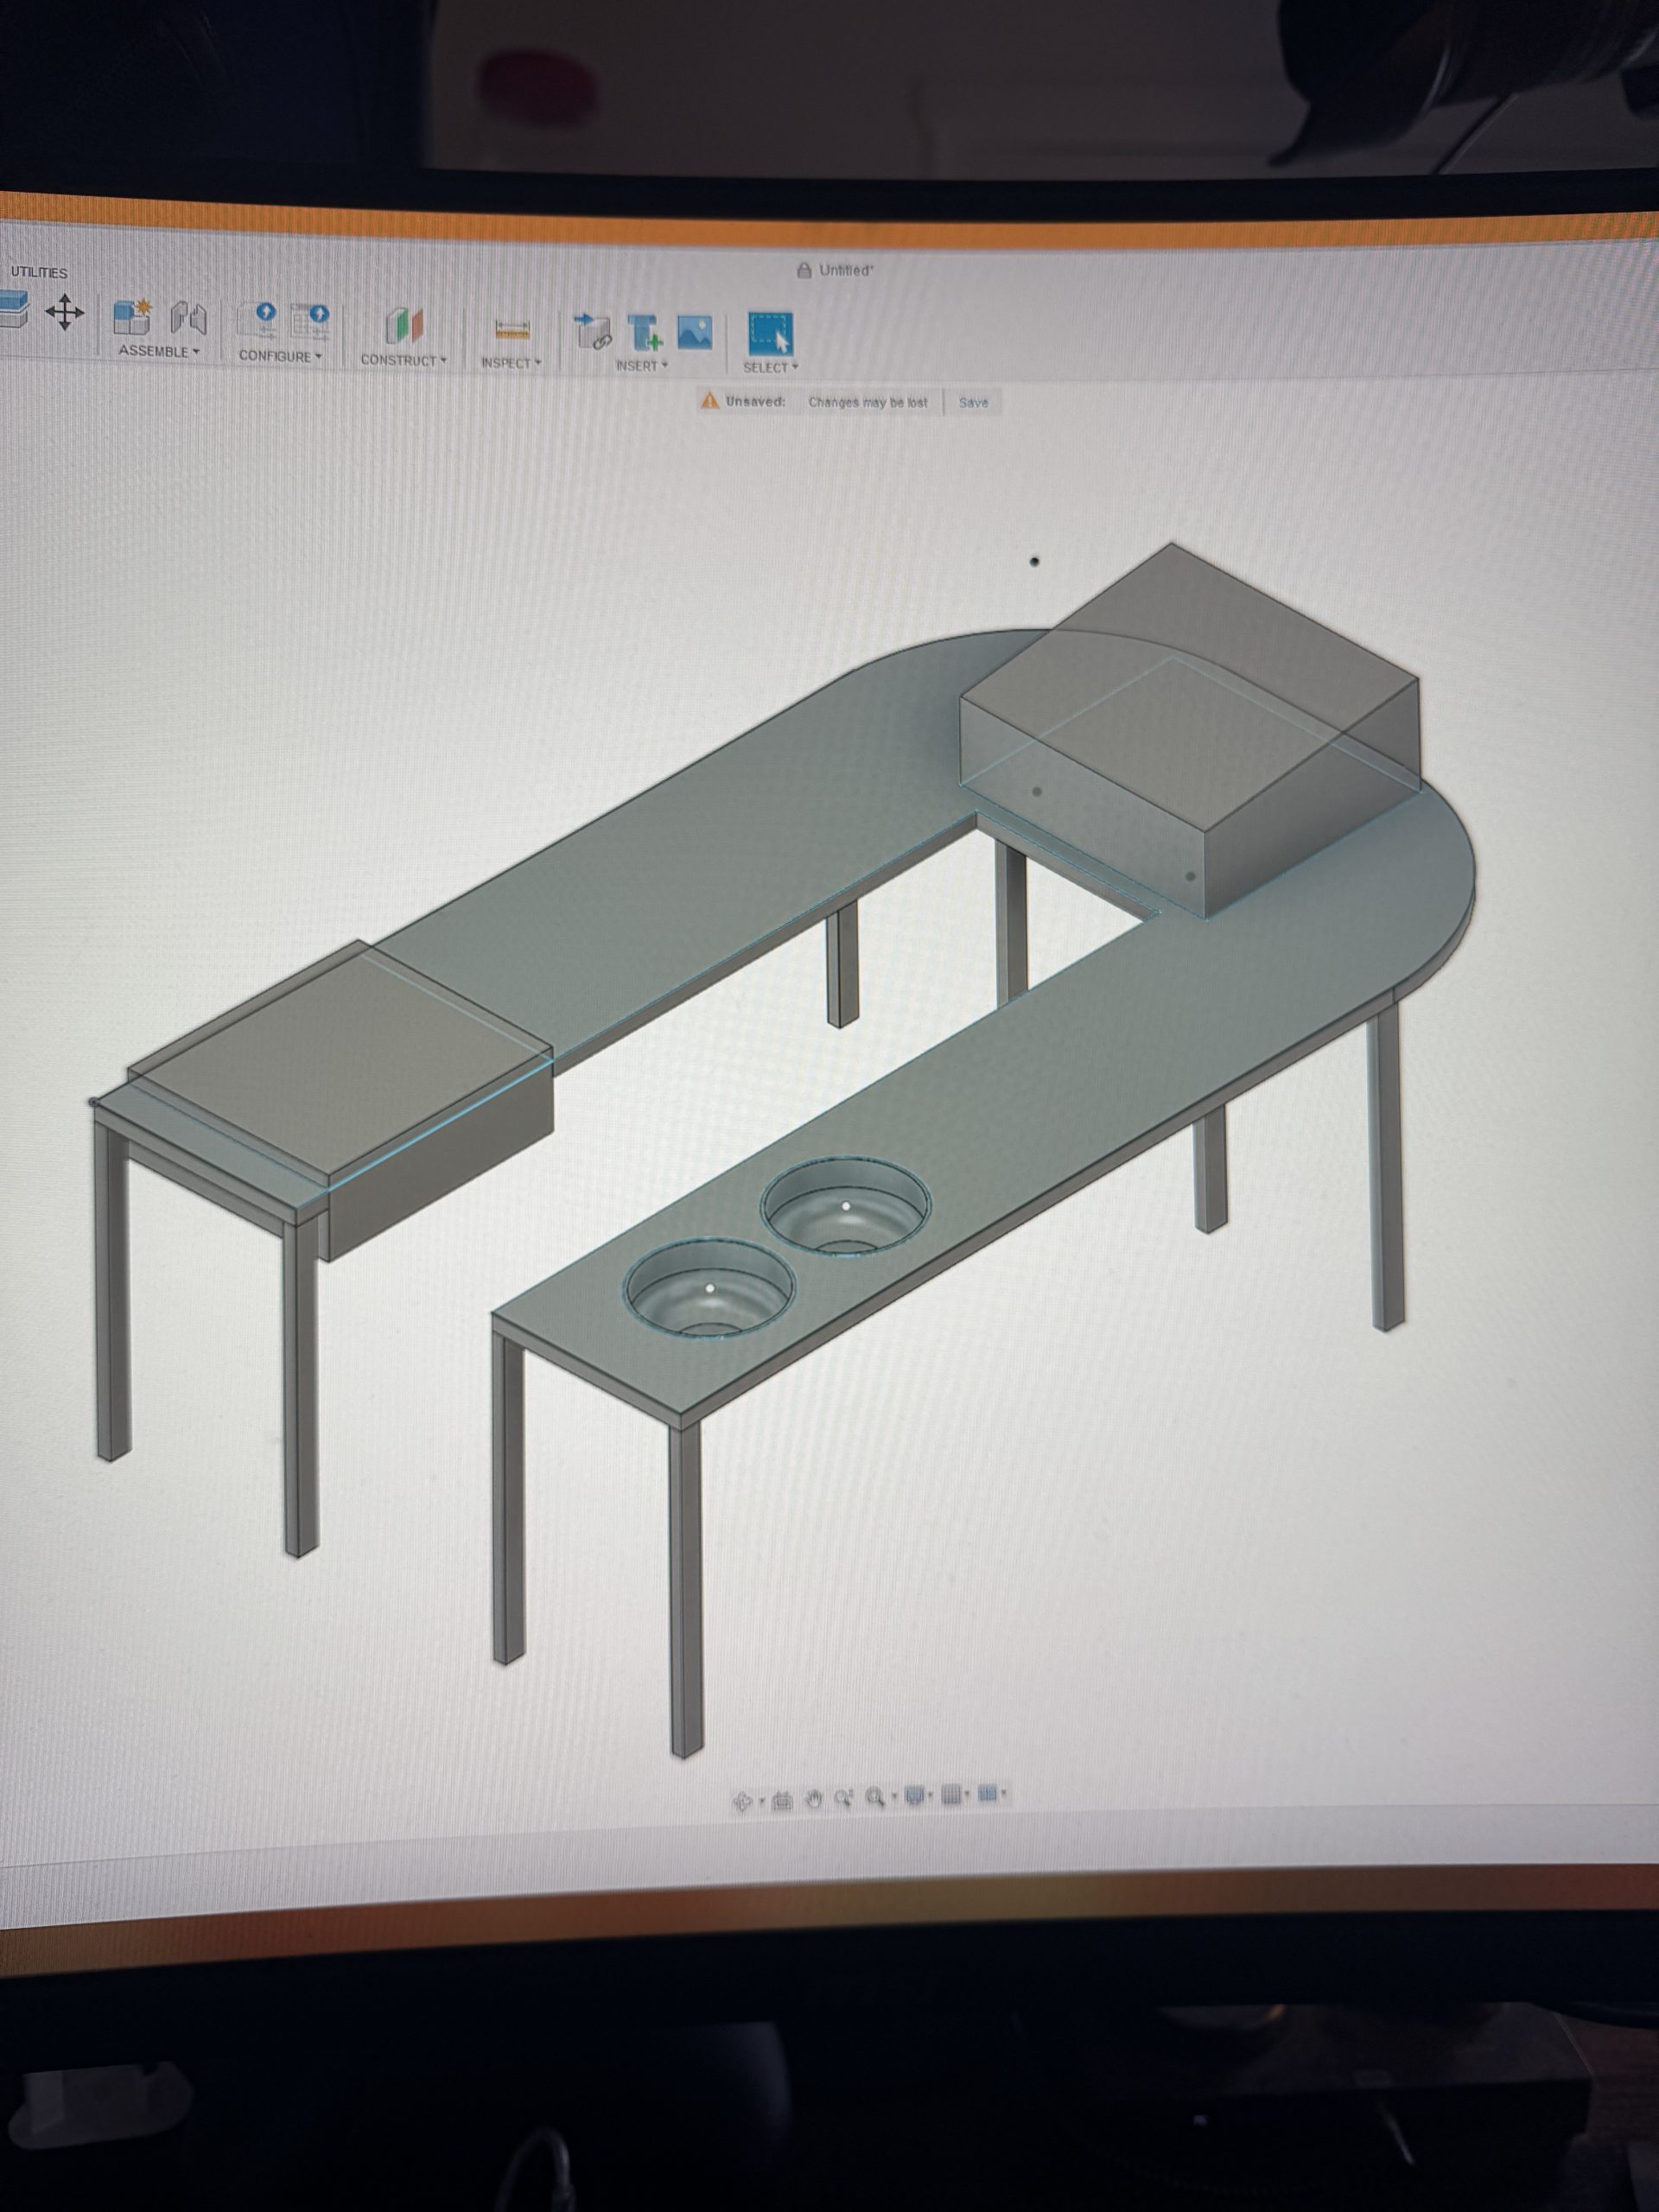This screenshot has height=2212, width=1659.
Task: Open the Display Settings menu
Action: click(915, 1796)
